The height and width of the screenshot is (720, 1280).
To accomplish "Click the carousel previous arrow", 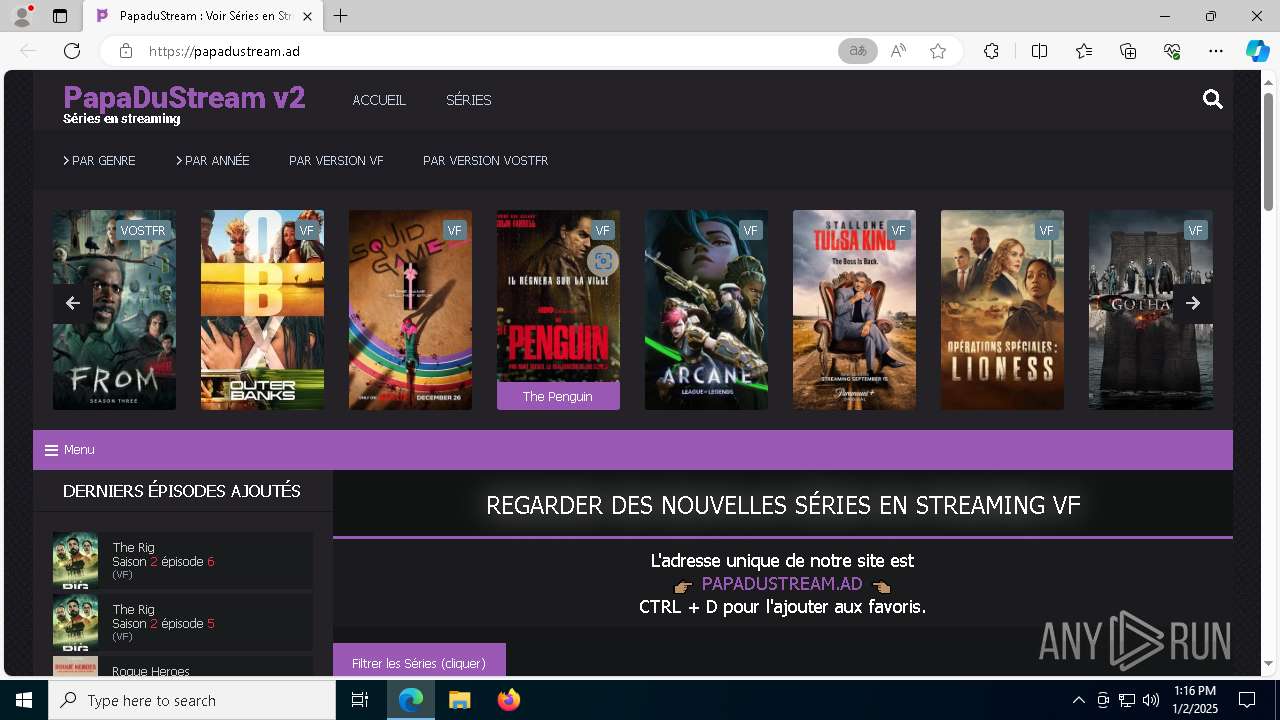I will point(72,303).
